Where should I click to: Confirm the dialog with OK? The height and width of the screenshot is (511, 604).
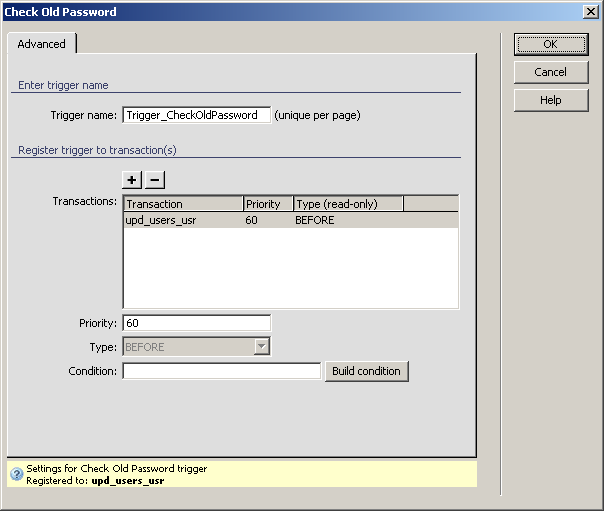point(550,44)
